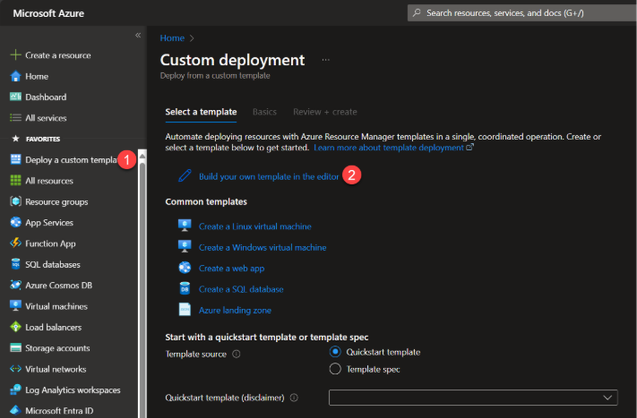Open Virtual machines in the sidebar

coord(56,306)
